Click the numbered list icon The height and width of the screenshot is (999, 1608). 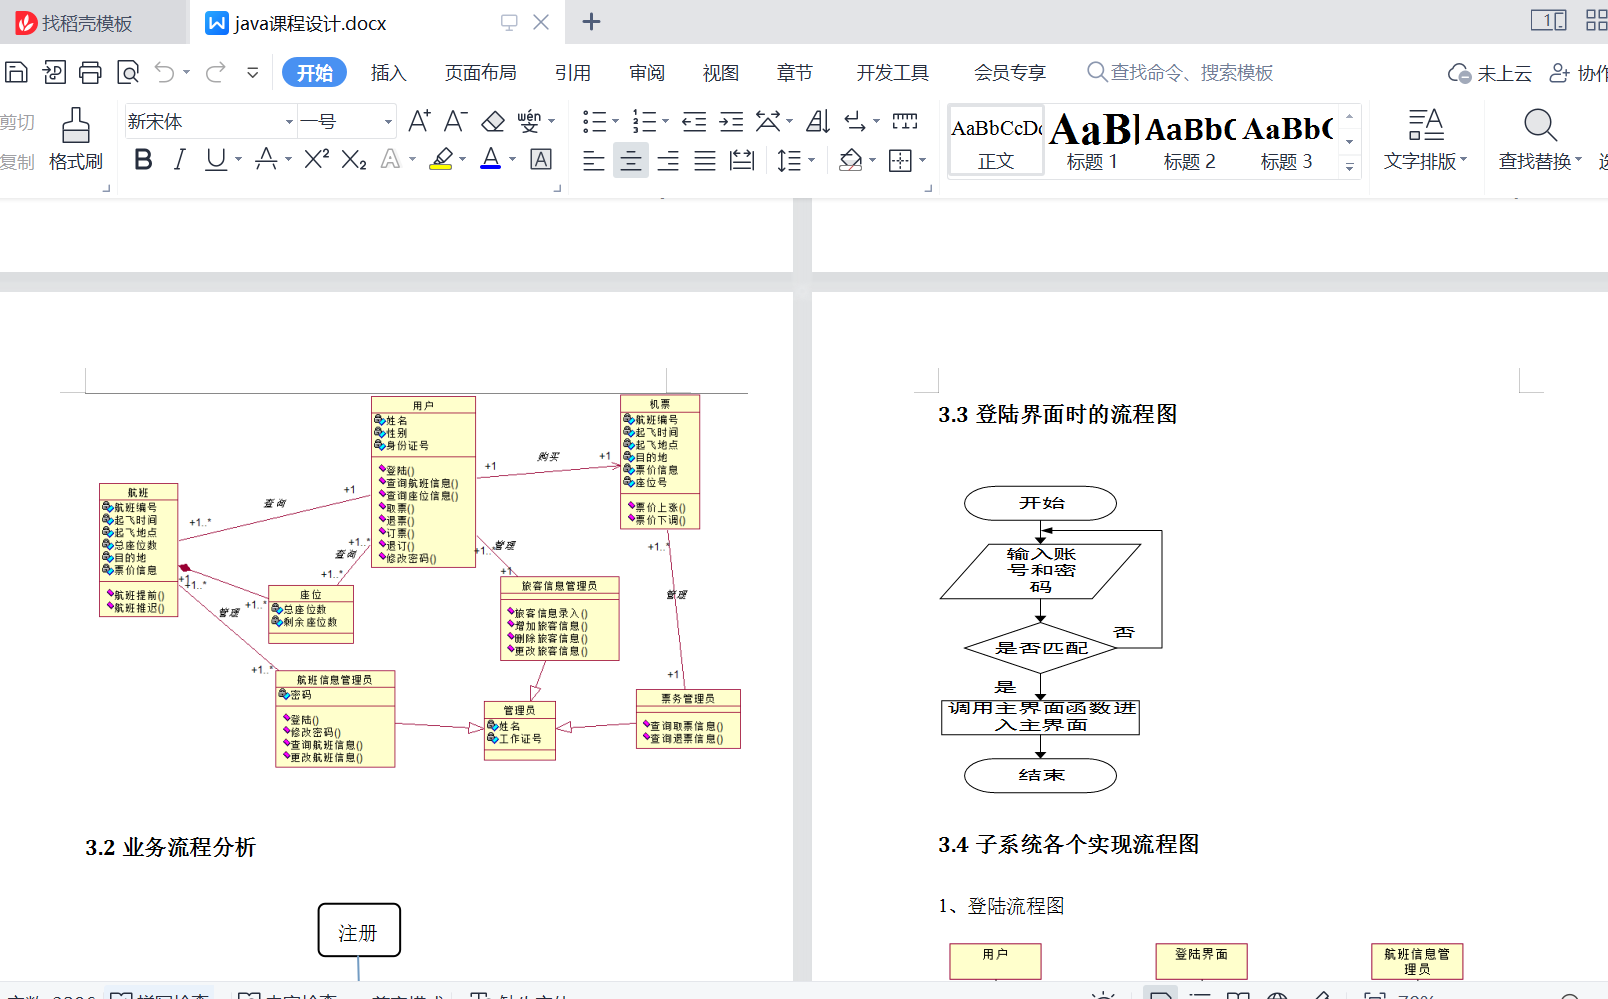pos(645,121)
